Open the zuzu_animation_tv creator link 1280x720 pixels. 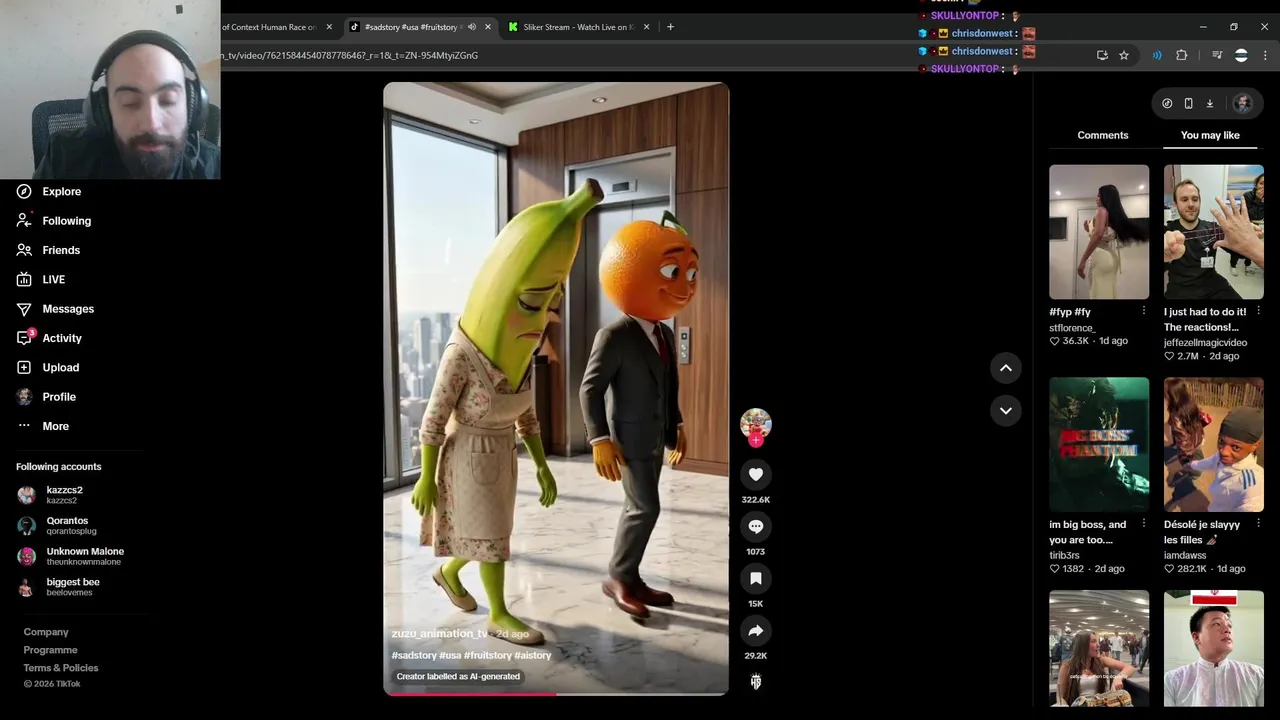click(439, 634)
